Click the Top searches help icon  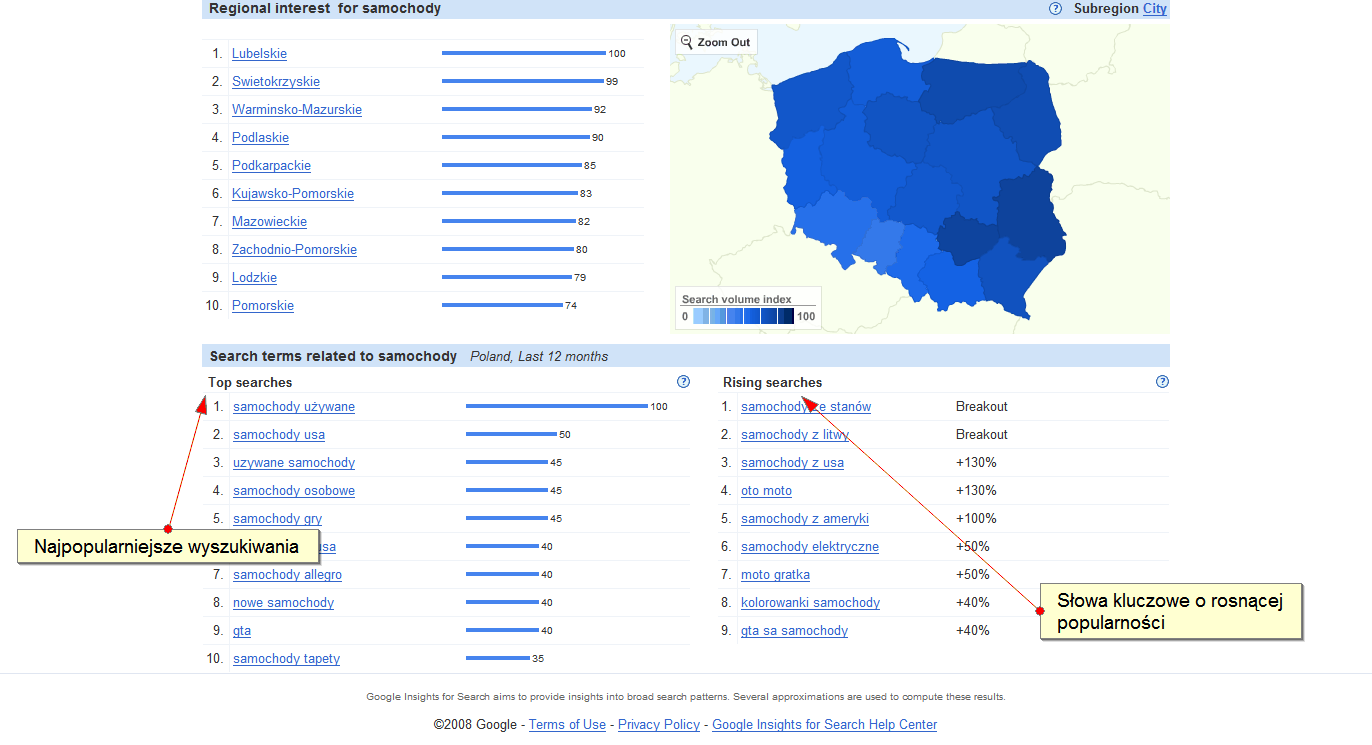point(683,382)
